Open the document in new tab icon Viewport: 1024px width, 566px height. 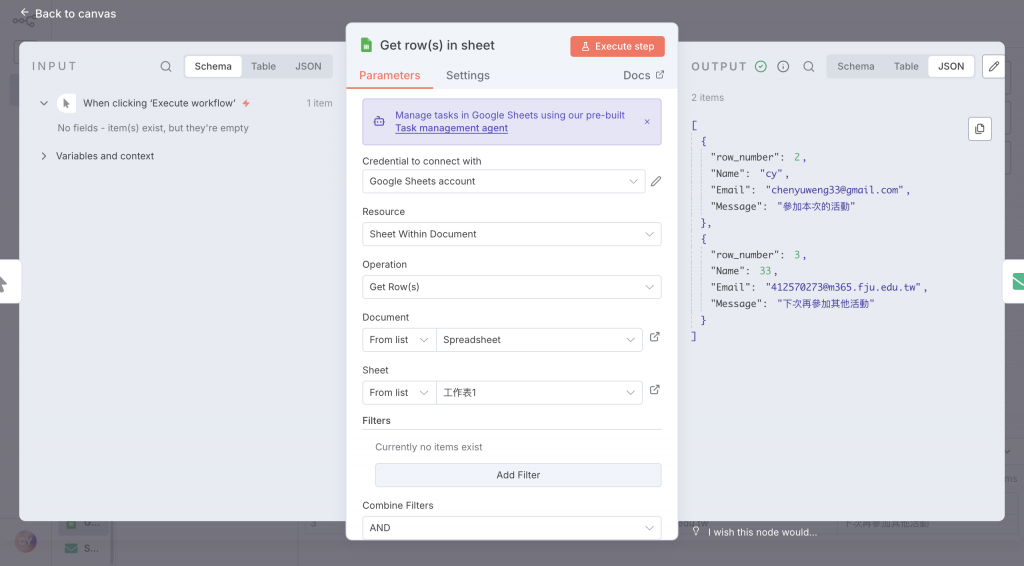(x=654, y=337)
